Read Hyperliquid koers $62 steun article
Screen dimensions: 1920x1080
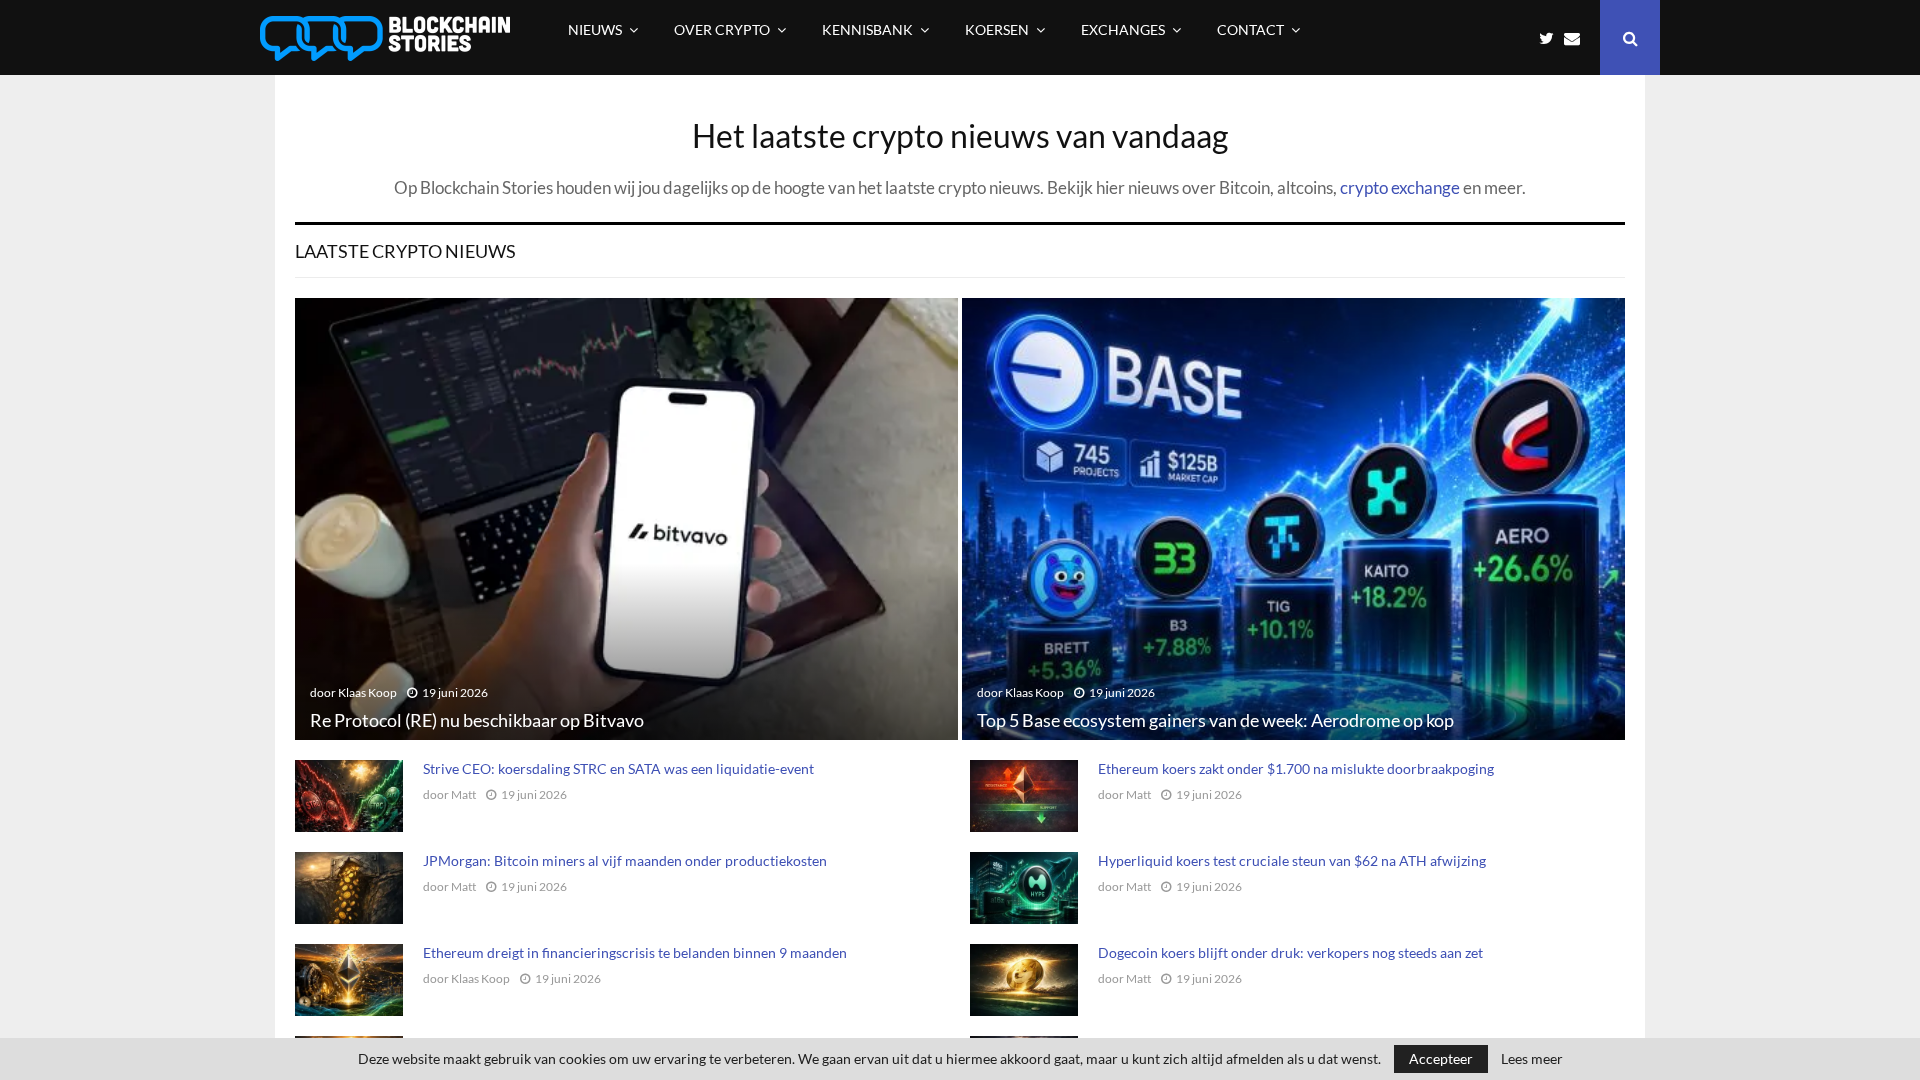1292,861
